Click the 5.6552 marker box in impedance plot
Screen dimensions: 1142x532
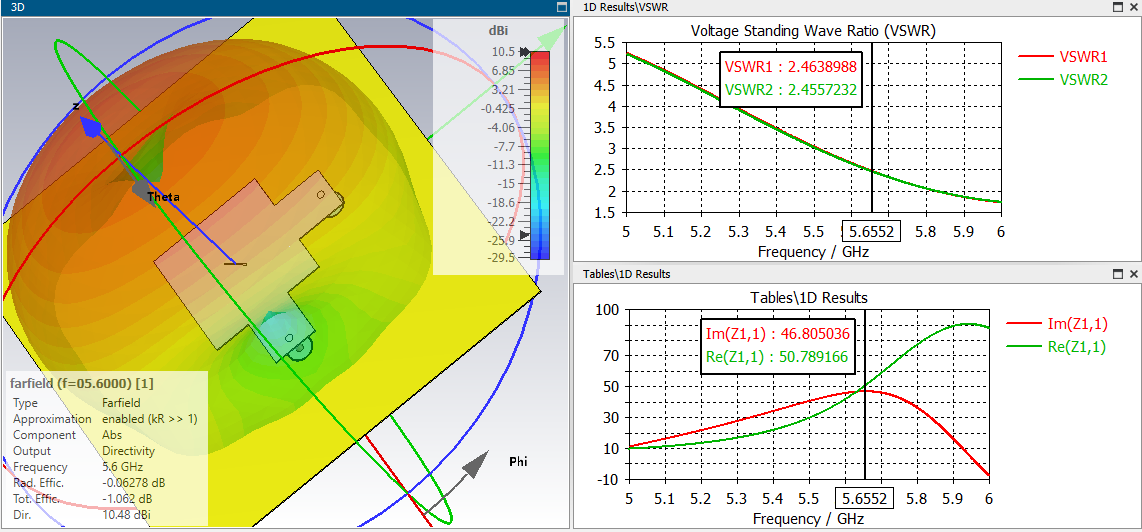[865, 499]
